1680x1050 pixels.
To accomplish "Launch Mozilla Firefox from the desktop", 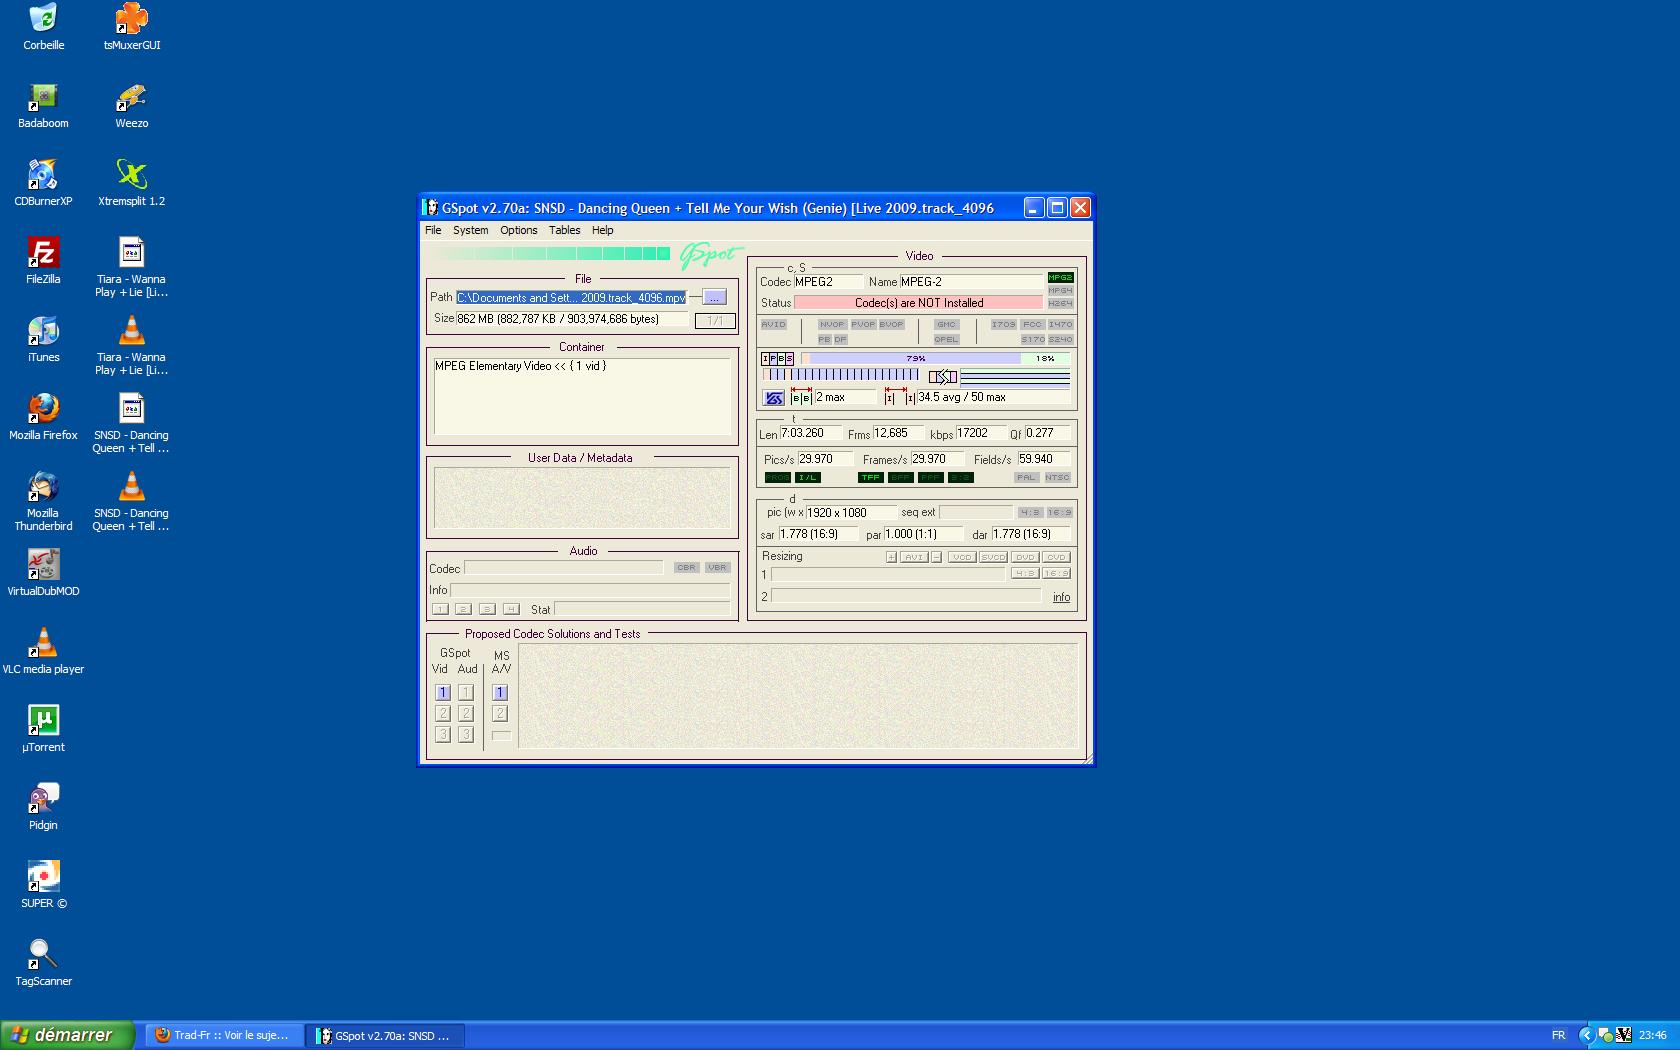I will coord(43,408).
